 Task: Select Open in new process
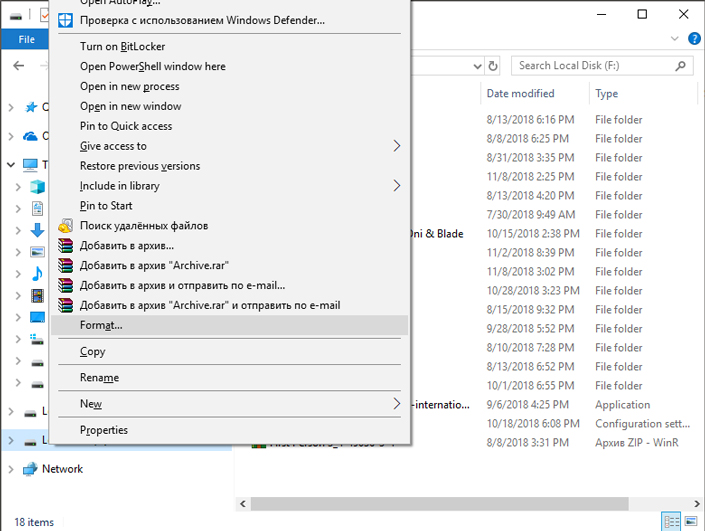pyautogui.click(x=229, y=86)
